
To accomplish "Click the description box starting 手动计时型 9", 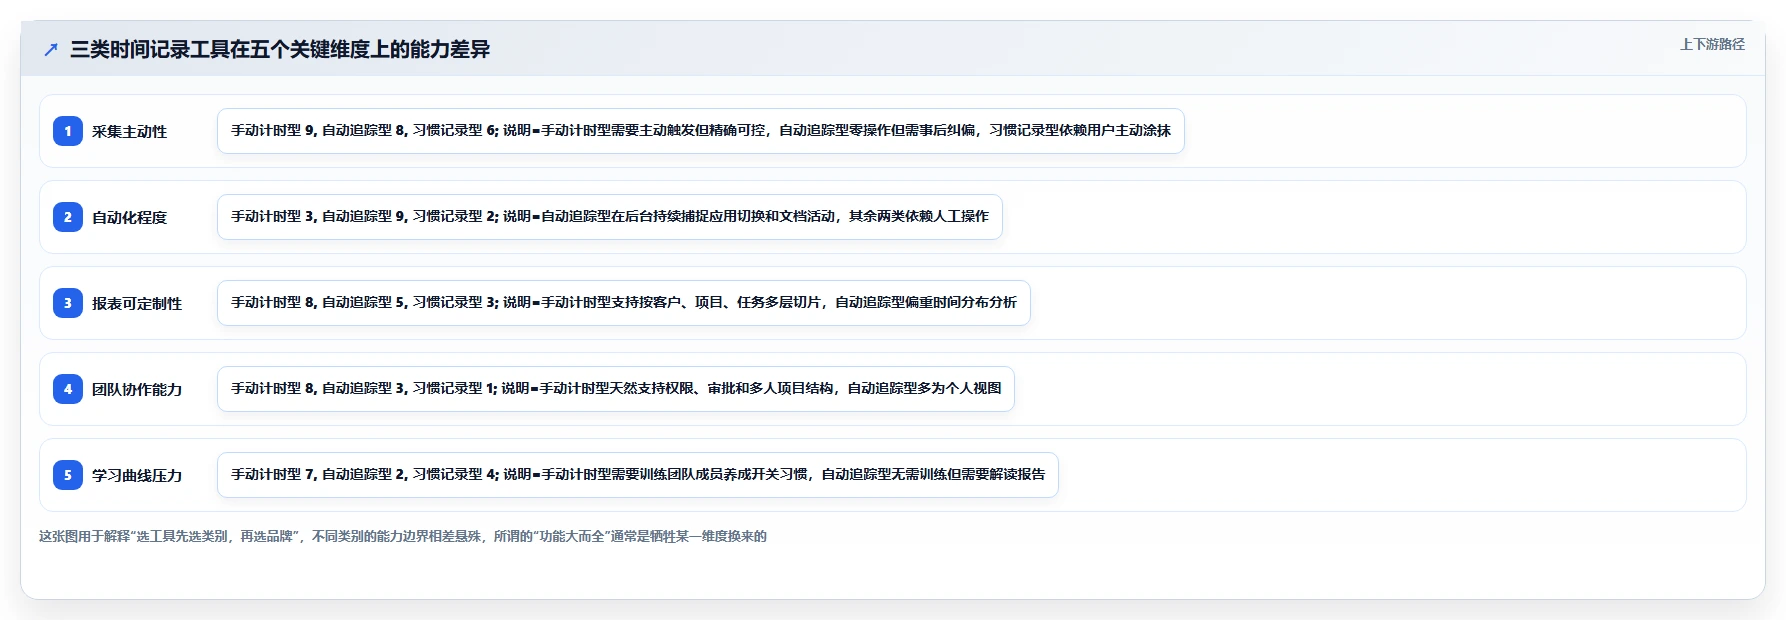I will 701,131.
